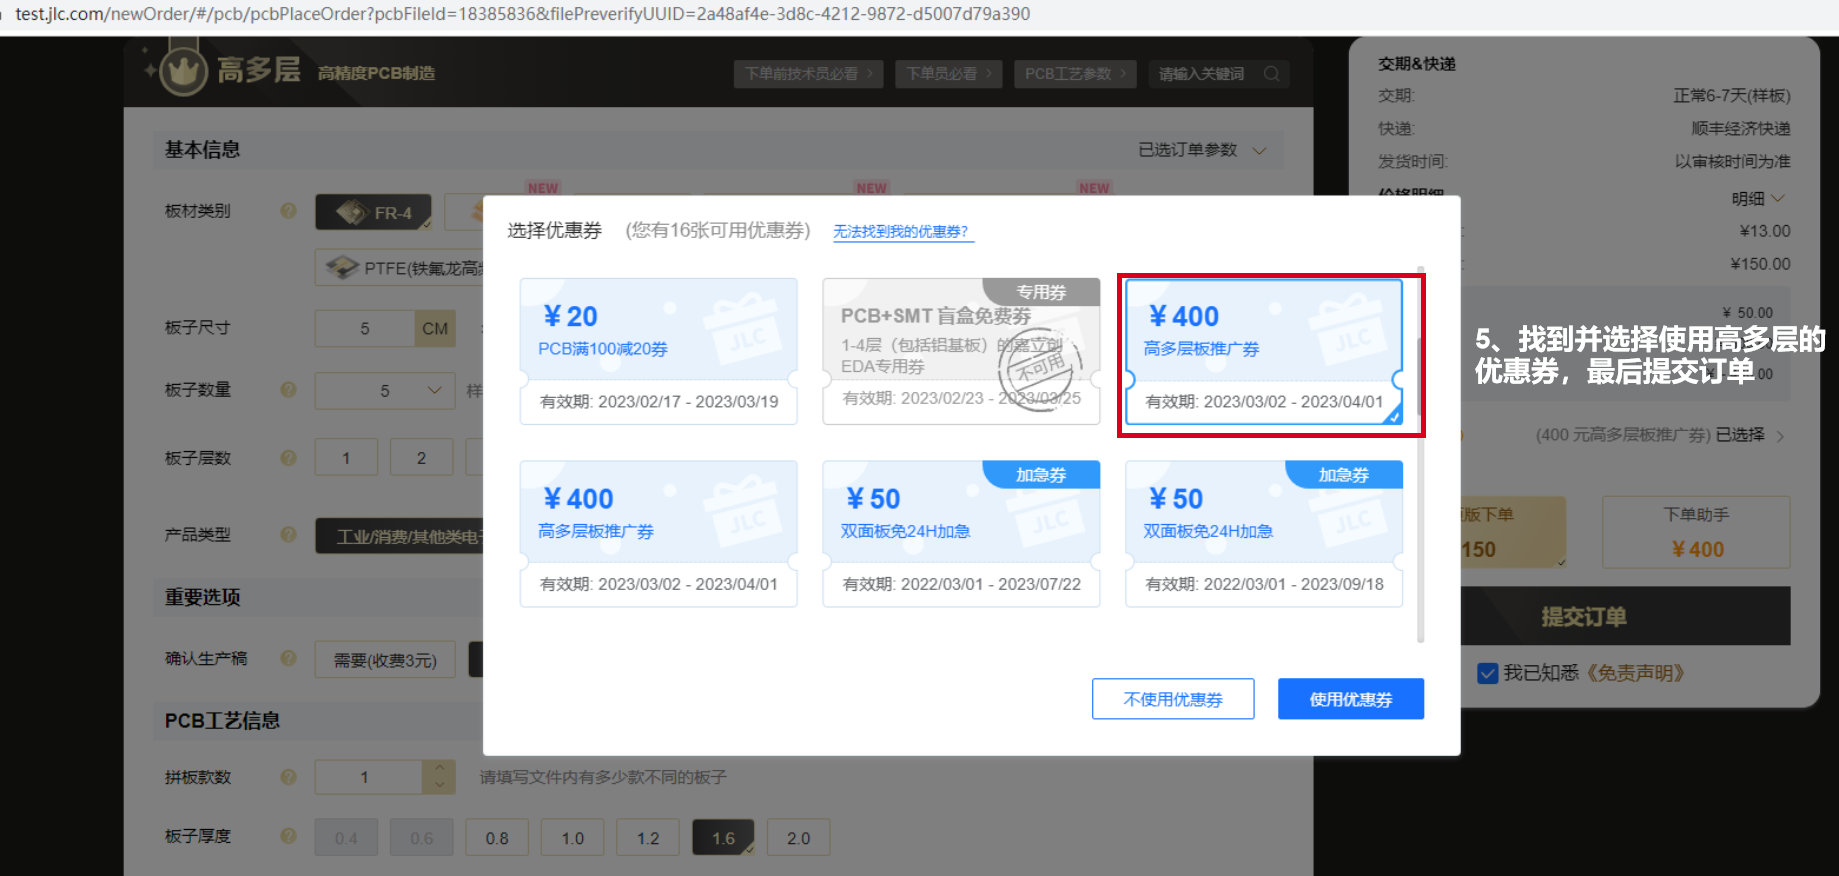Open the 《免责声明》 link
The height and width of the screenshot is (876, 1839).
(1635, 673)
